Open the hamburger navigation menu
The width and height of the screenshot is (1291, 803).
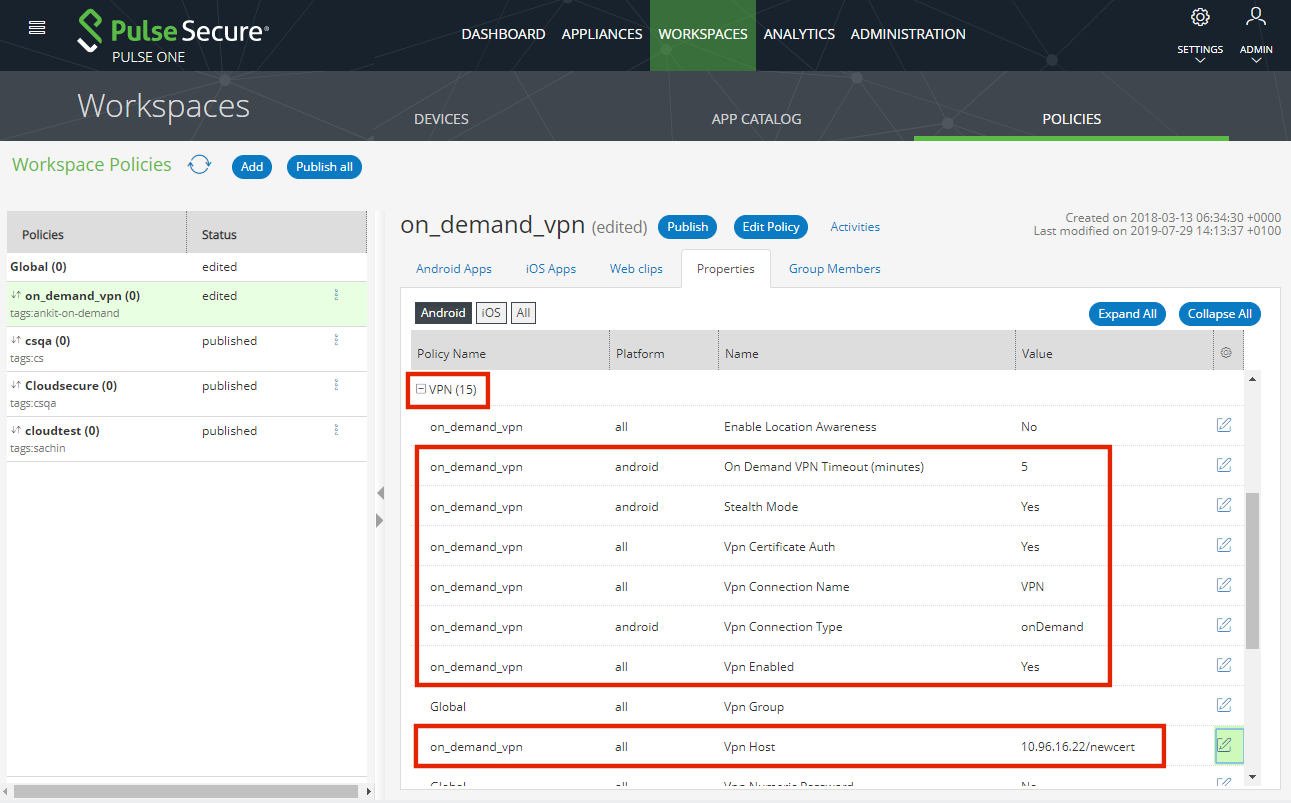tap(37, 28)
